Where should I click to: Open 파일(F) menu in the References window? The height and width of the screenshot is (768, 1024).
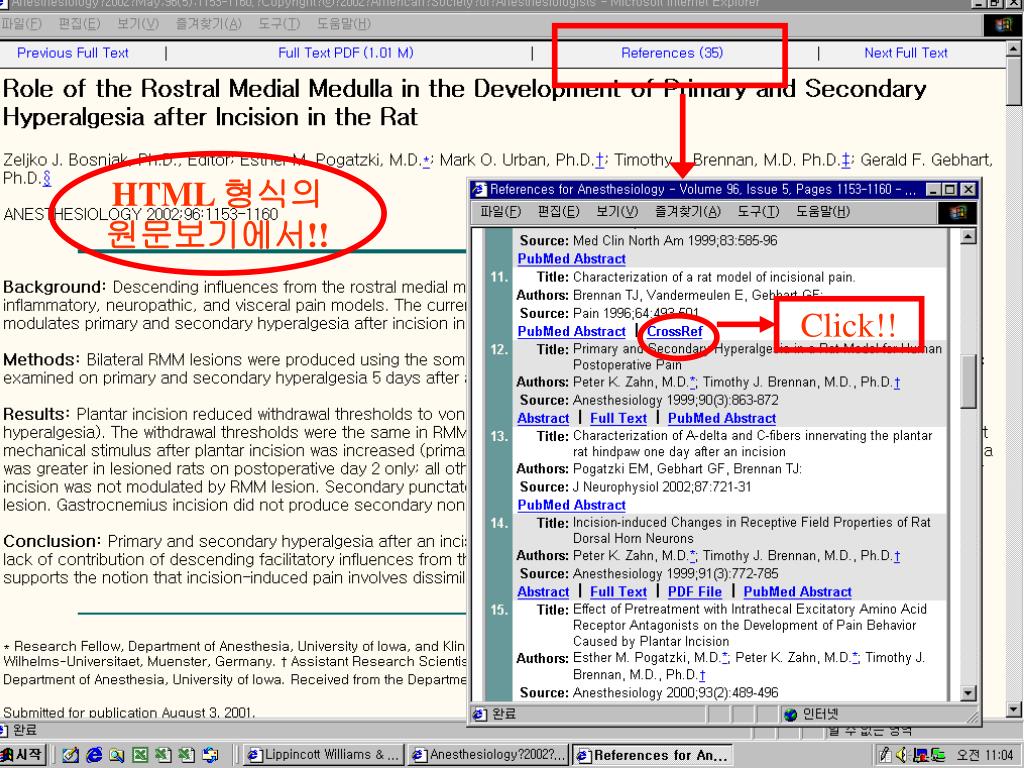[x=501, y=212]
